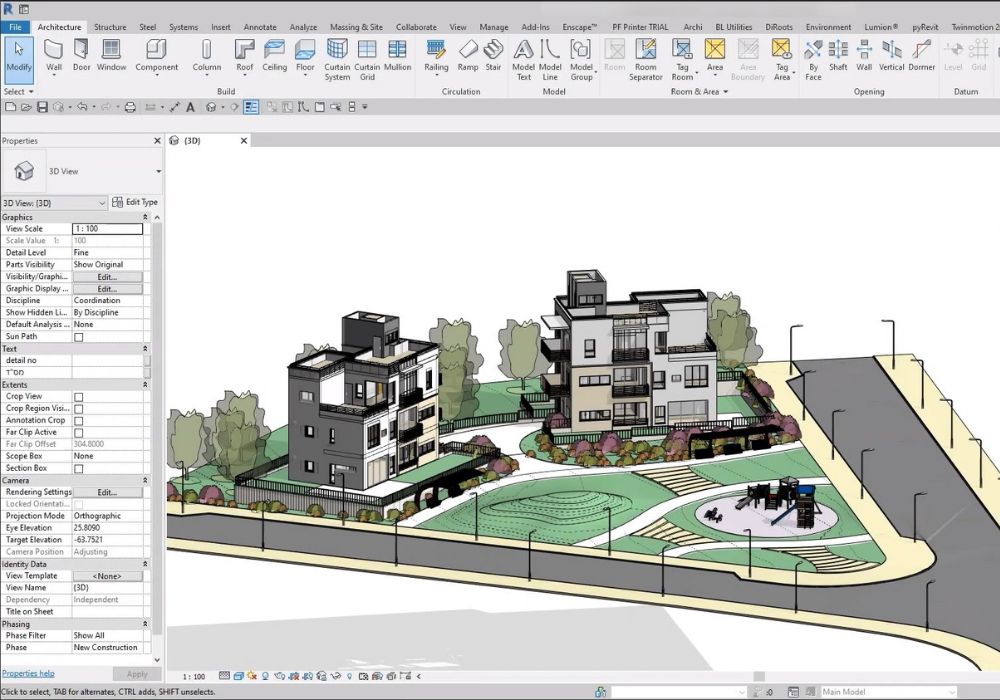
Task: Enable the Sun Path checkbox
Action: coord(79,337)
